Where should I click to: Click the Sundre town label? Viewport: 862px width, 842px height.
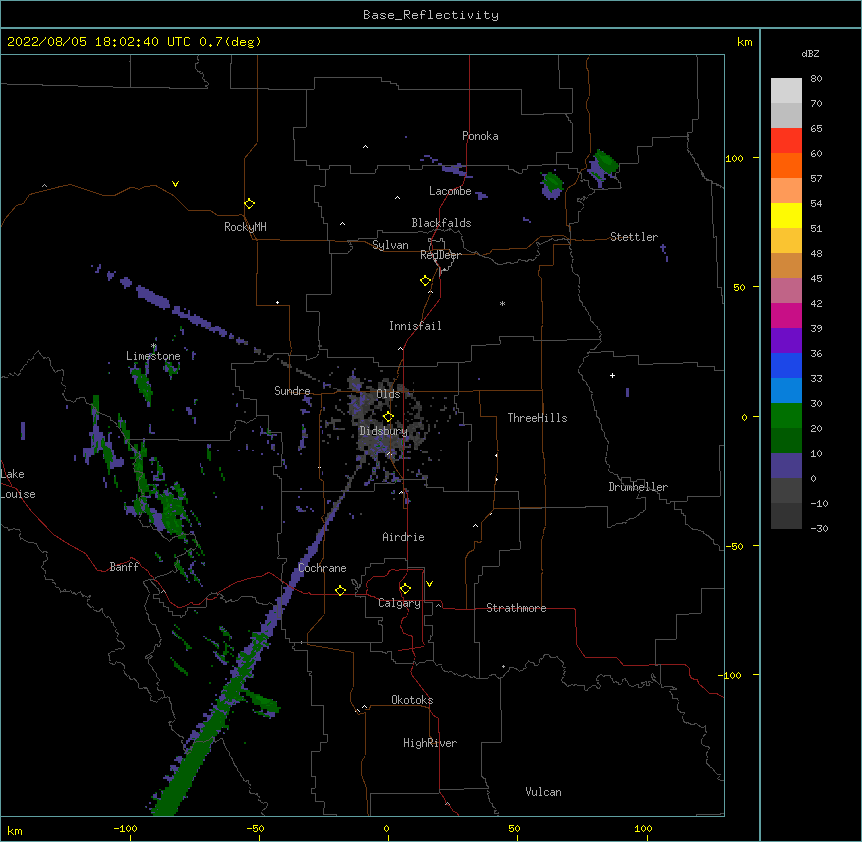click(292, 391)
